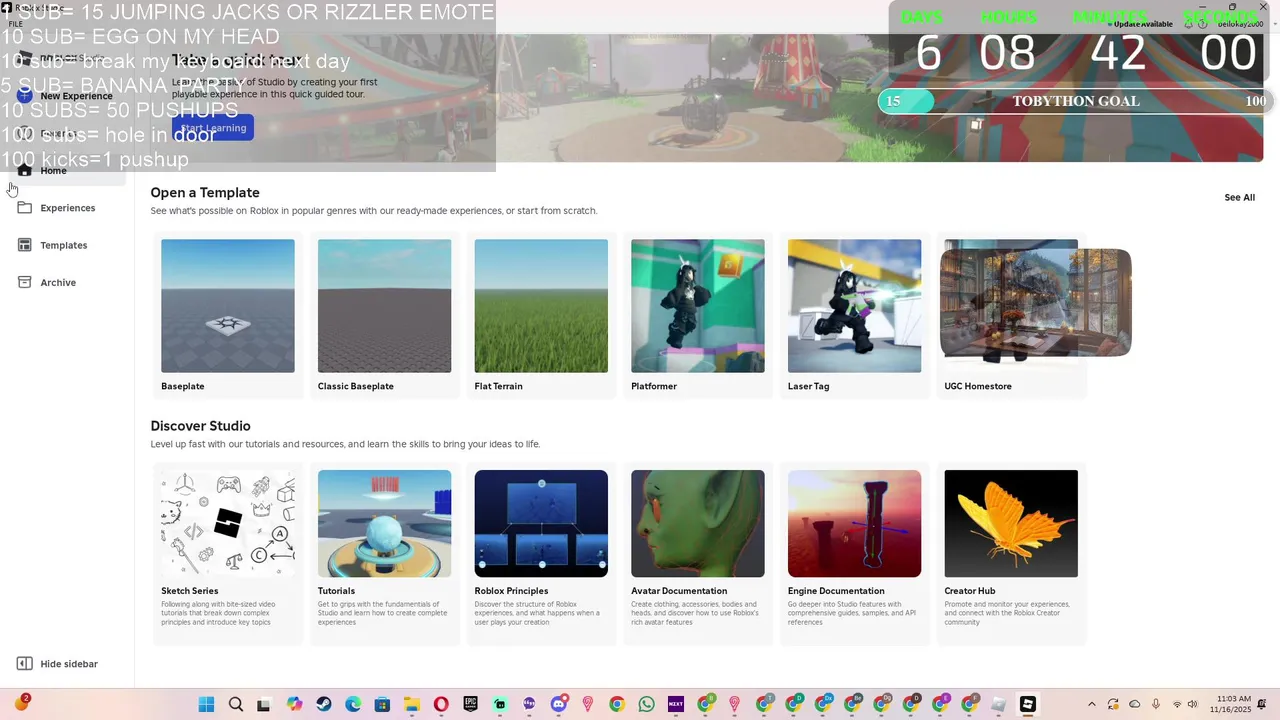The image size is (1280, 720).
Task: Create a New Experience from sidebar
Action: [x=66, y=96]
